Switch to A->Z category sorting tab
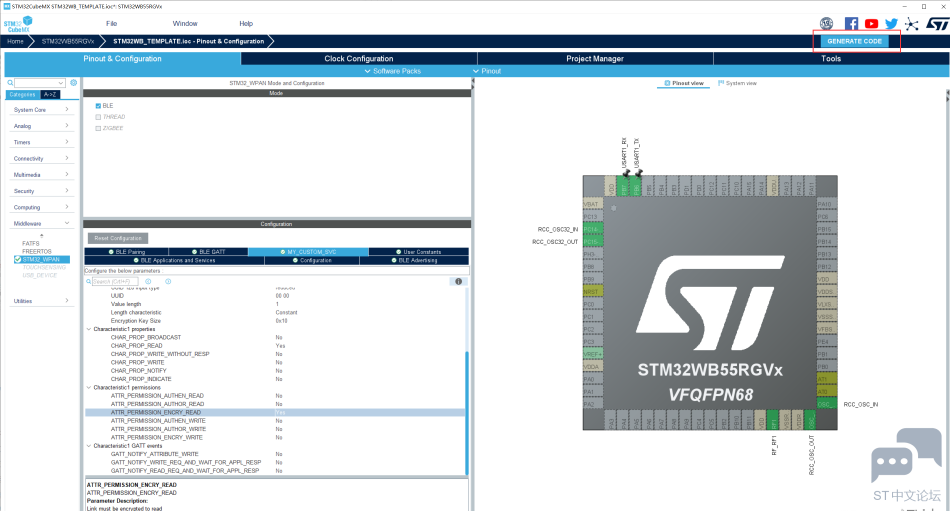 pos(50,95)
